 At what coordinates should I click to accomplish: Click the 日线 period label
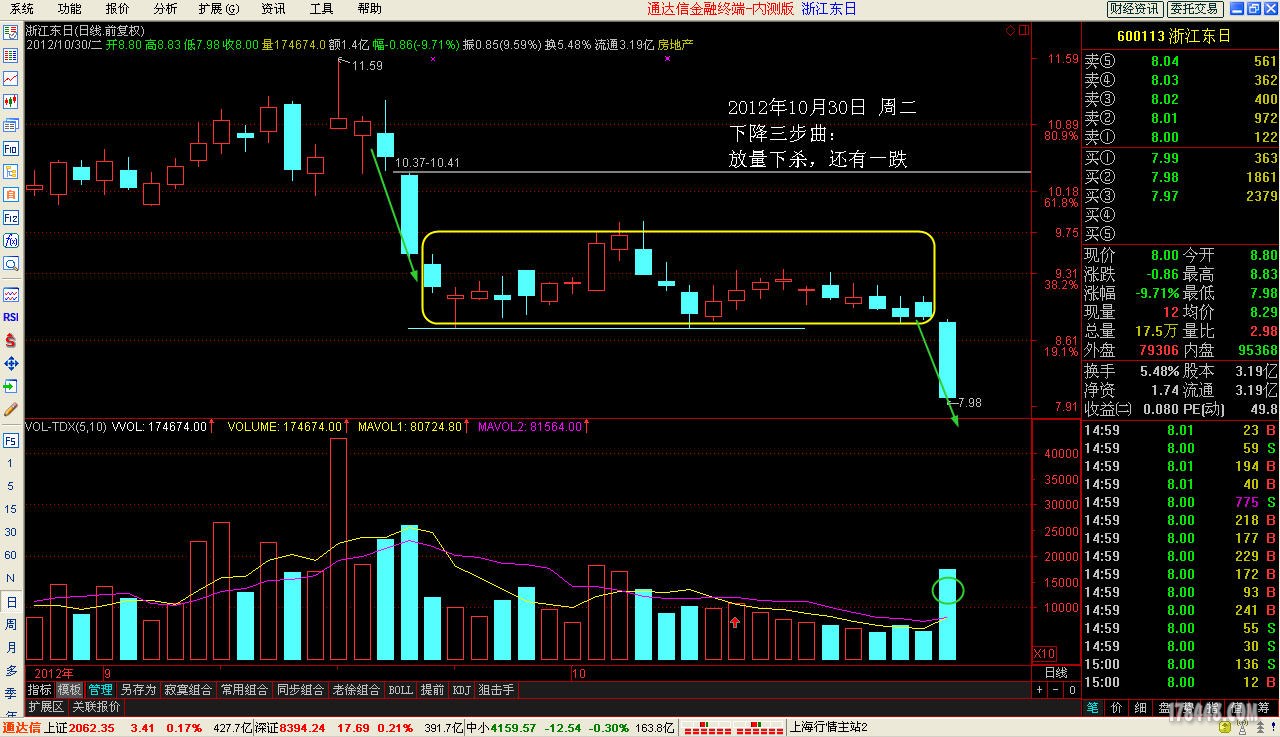(1055, 673)
